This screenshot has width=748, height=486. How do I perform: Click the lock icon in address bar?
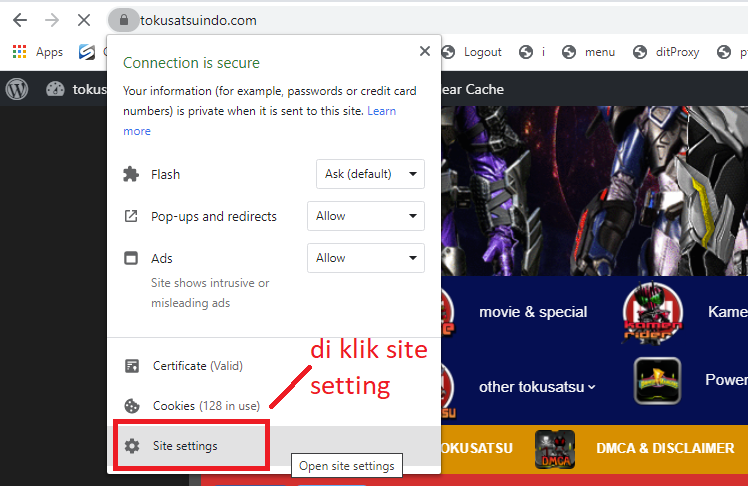pyautogui.click(x=123, y=20)
